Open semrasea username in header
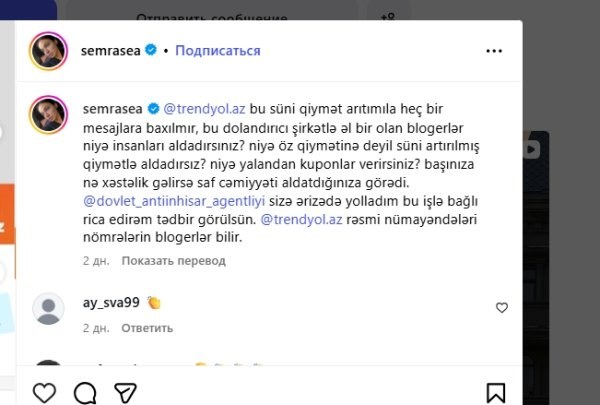Screen dimensions: 600x405 [111, 51]
